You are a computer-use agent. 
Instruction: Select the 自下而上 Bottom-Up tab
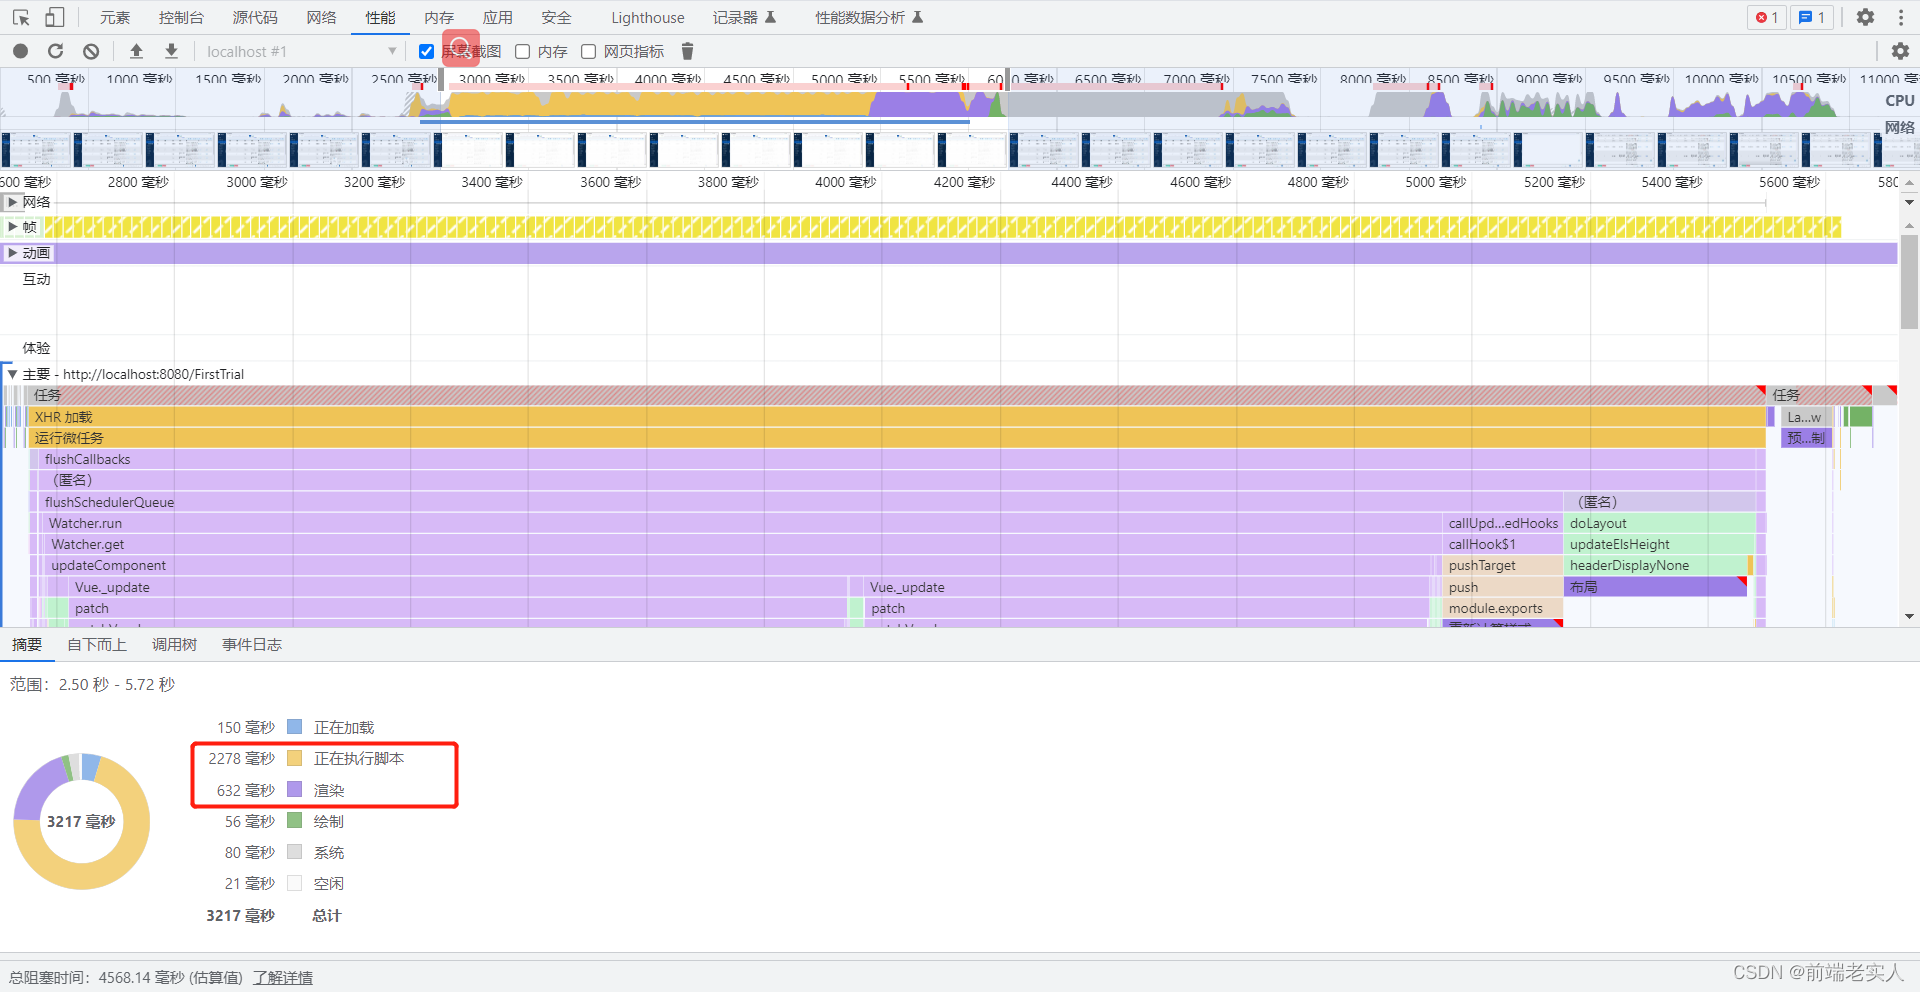[97, 645]
